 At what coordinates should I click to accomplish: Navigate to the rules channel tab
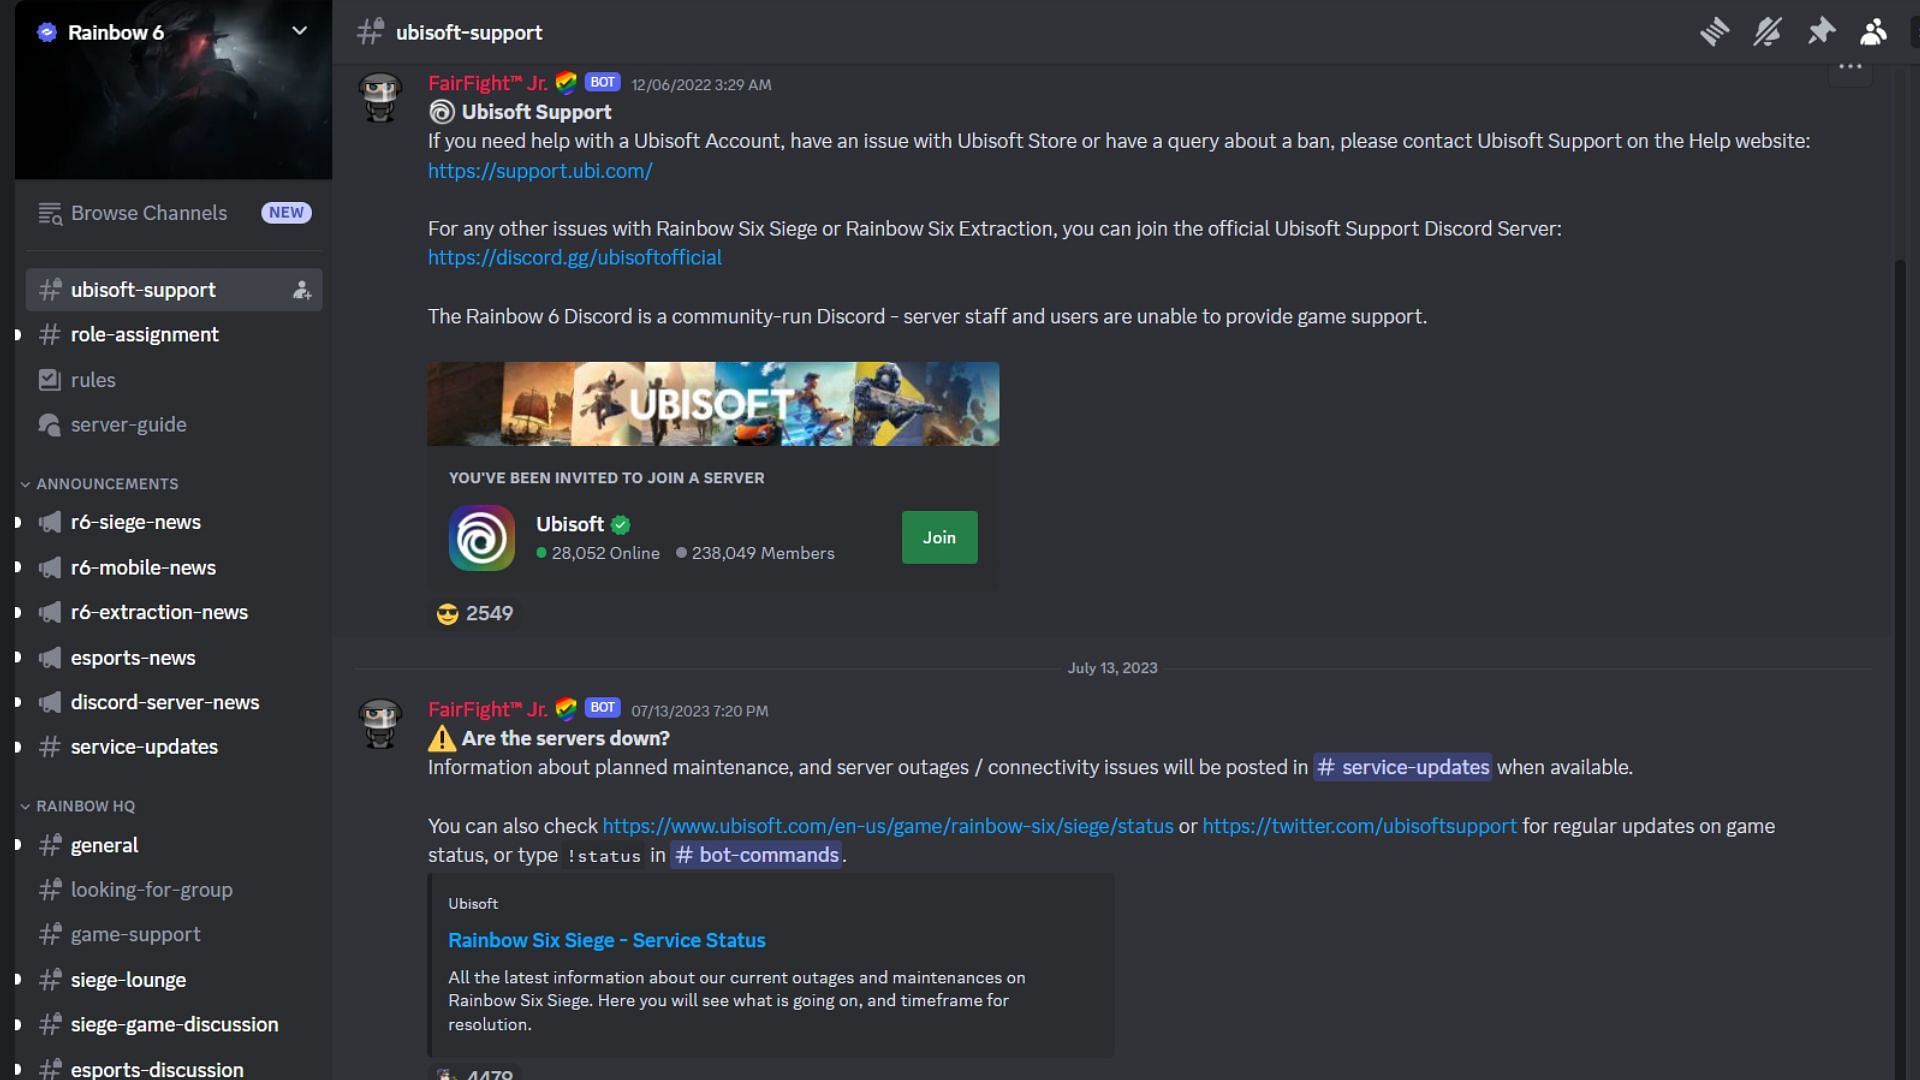pos(92,380)
